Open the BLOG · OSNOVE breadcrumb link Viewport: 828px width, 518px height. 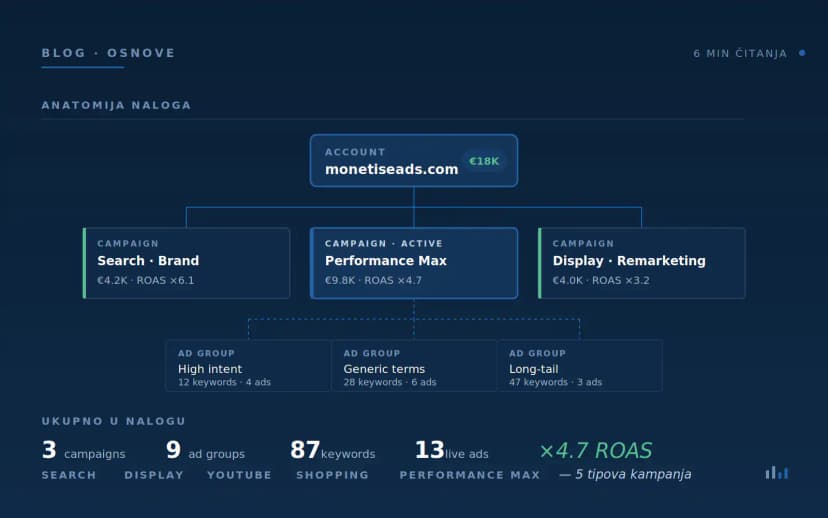(108, 53)
